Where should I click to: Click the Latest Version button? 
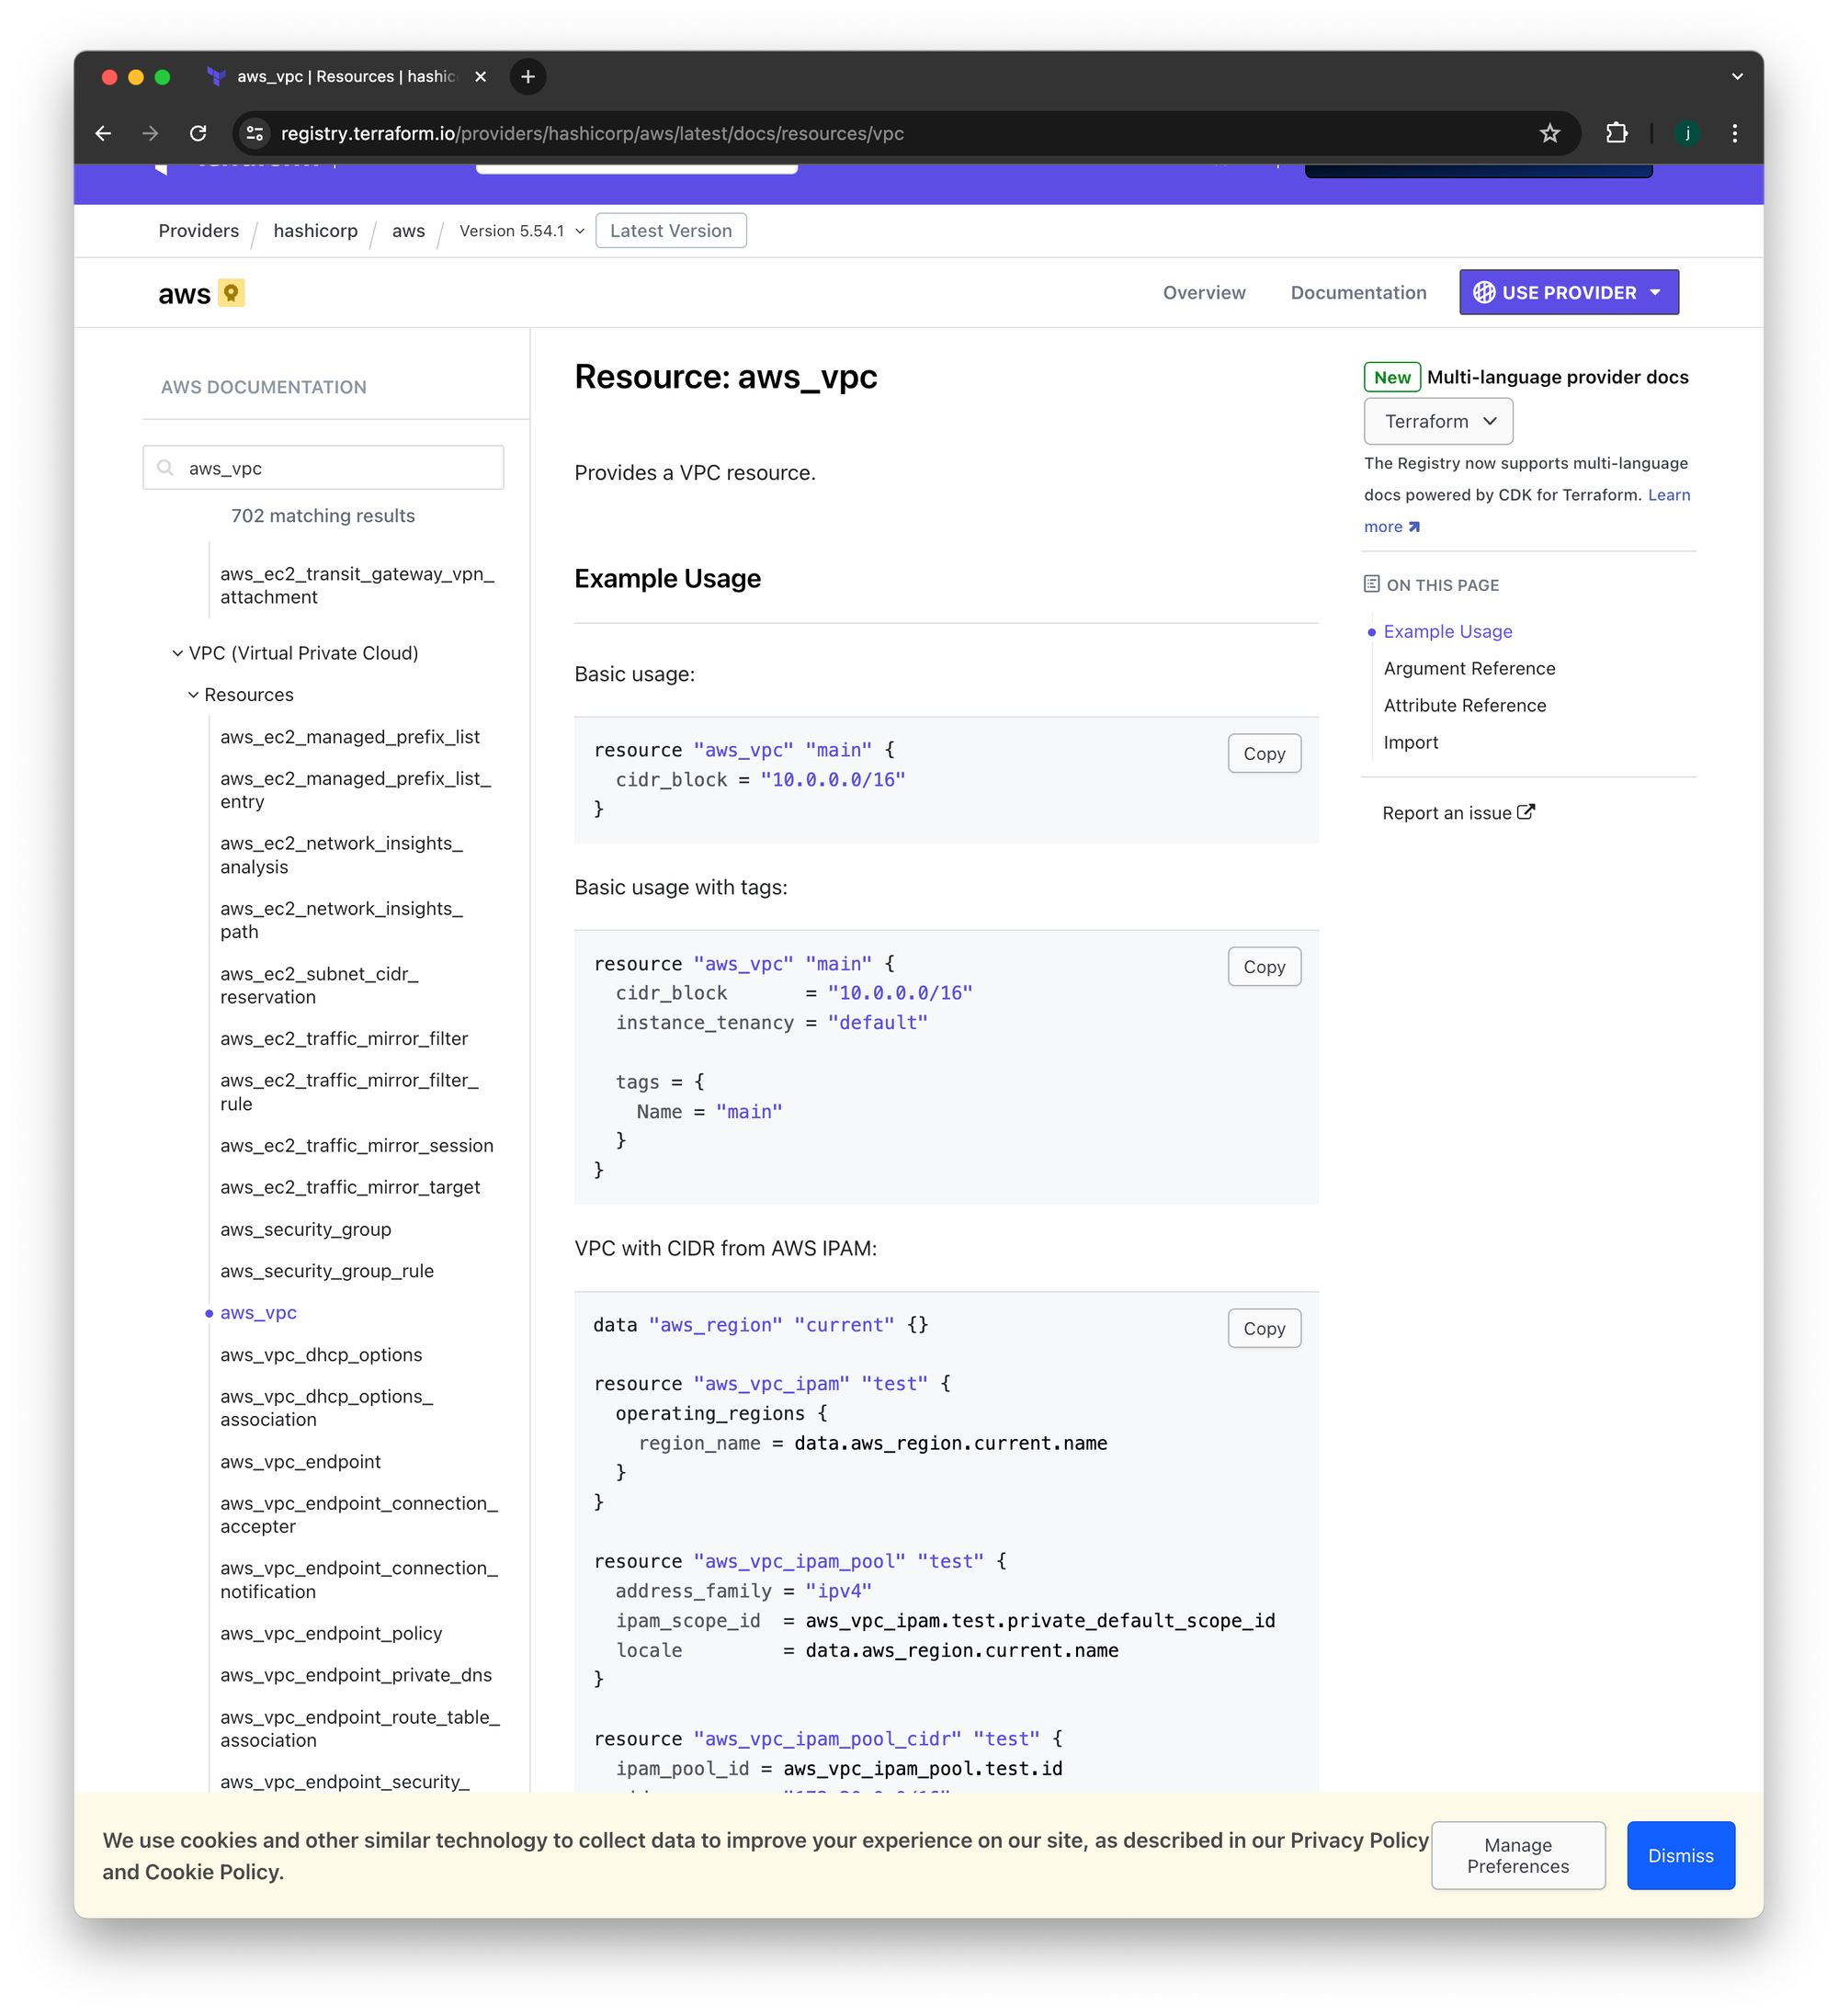click(671, 231)
